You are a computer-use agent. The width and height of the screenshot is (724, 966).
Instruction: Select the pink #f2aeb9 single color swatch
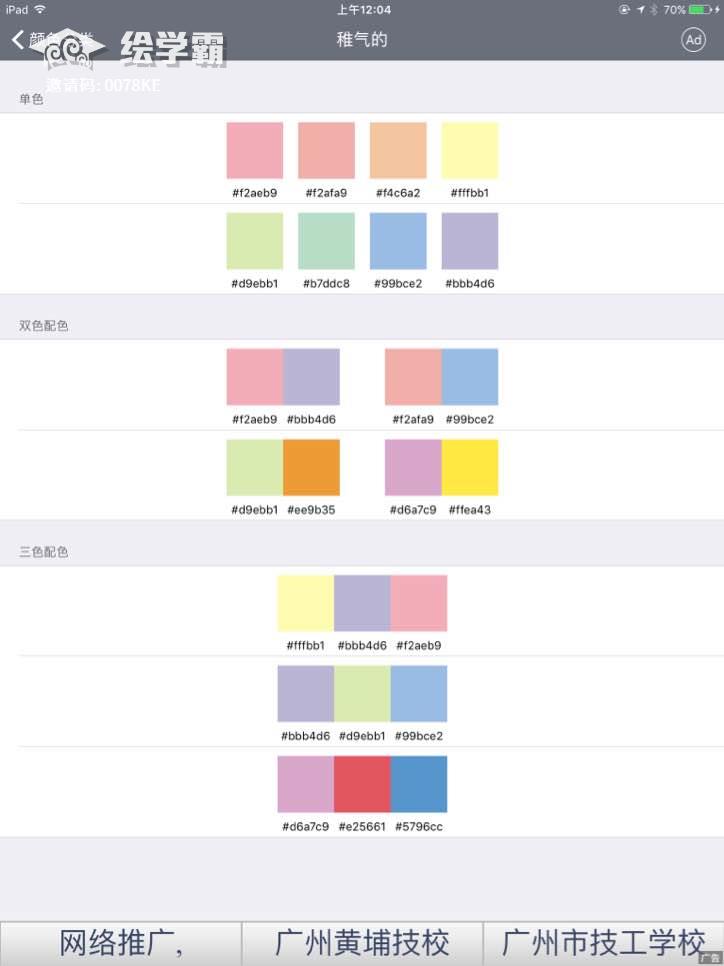click(x=255, y=151)
